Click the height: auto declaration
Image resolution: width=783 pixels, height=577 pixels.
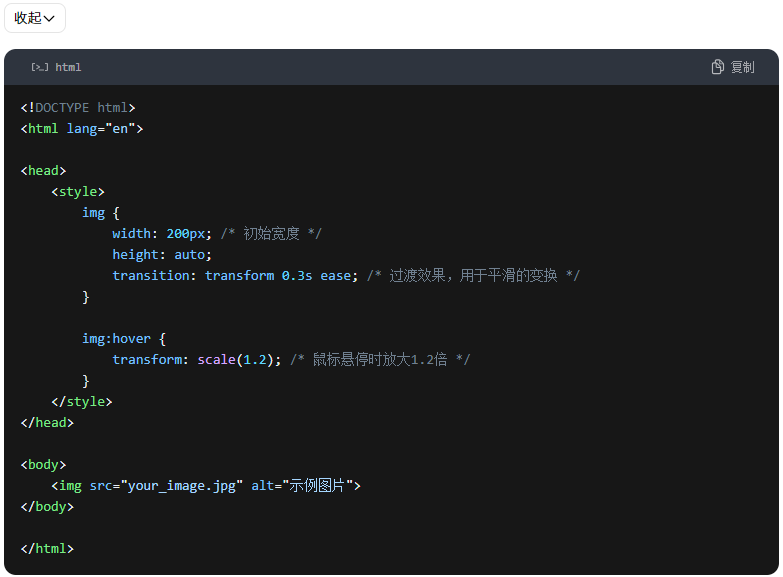point(162,255)
